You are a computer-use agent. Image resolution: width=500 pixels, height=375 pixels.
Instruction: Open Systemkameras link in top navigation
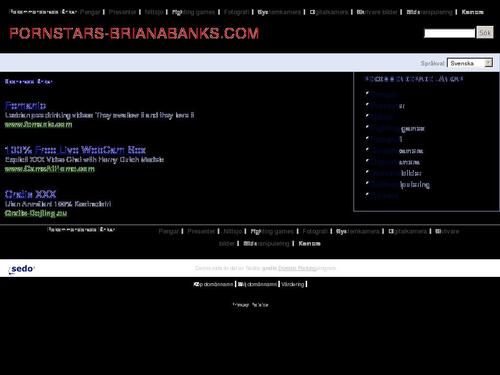coord(279,12)
